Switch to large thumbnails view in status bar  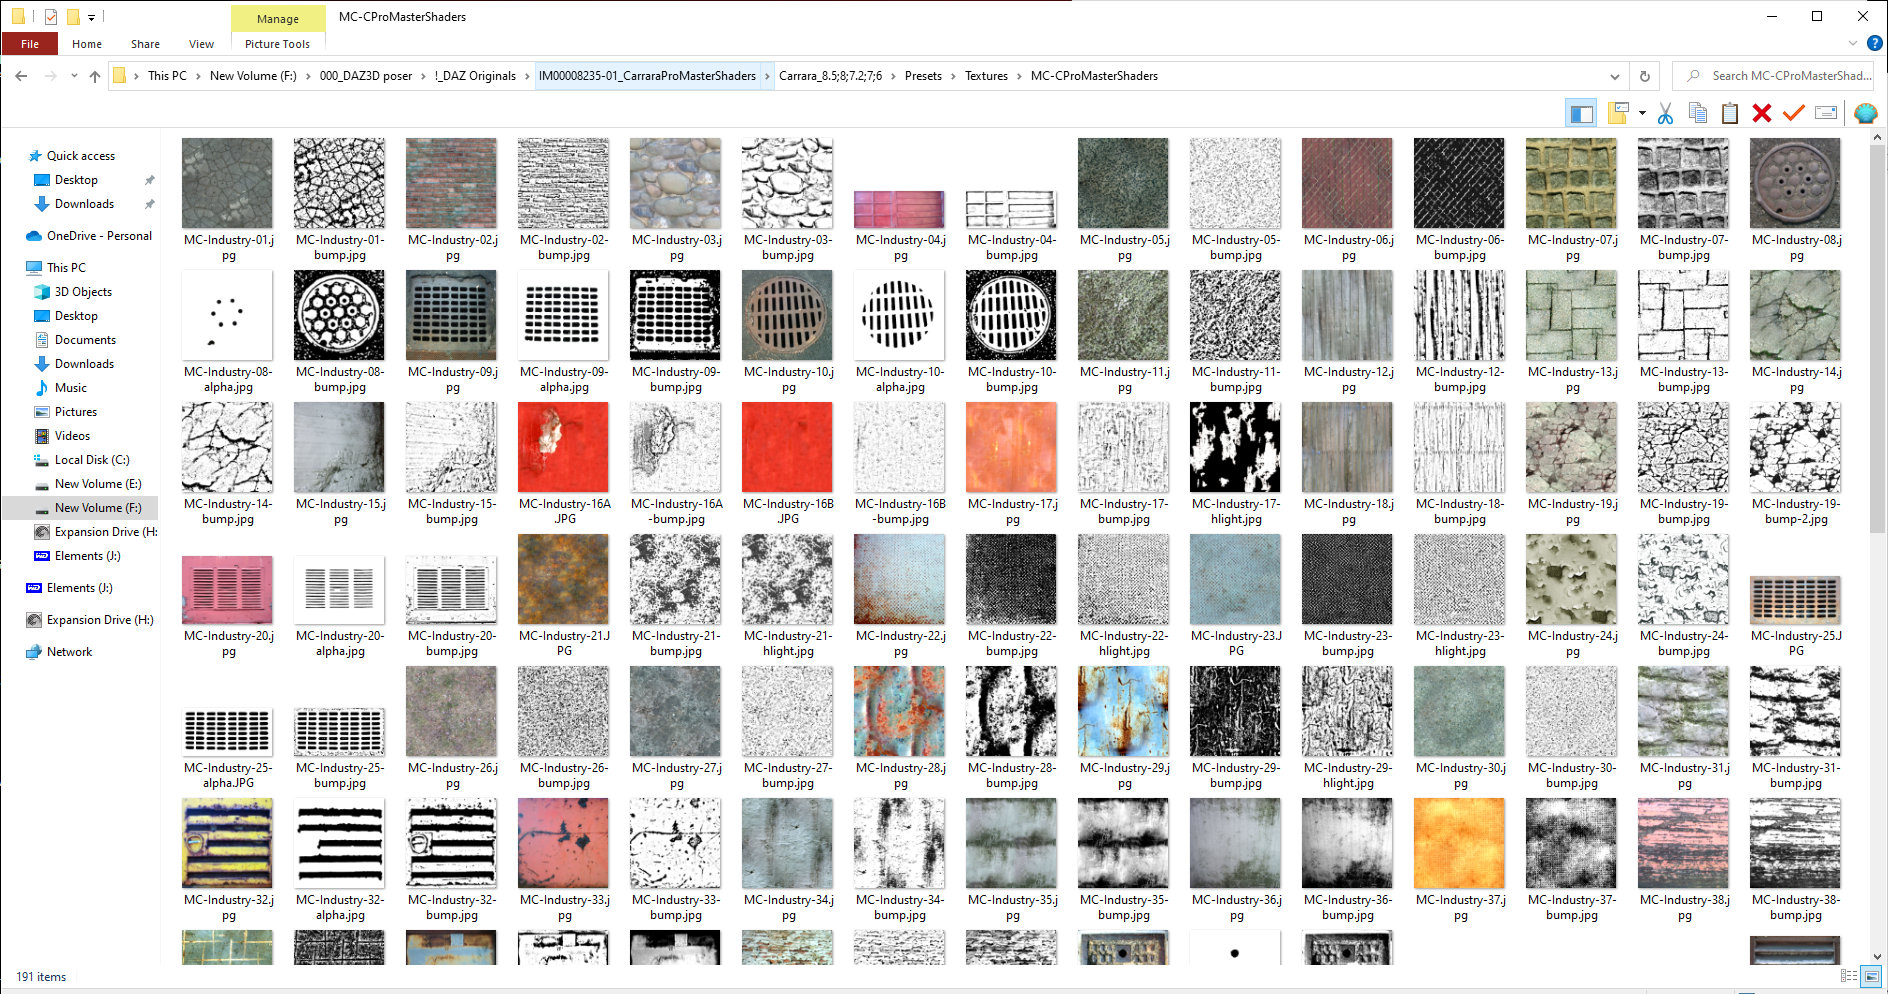[1871, 976]
